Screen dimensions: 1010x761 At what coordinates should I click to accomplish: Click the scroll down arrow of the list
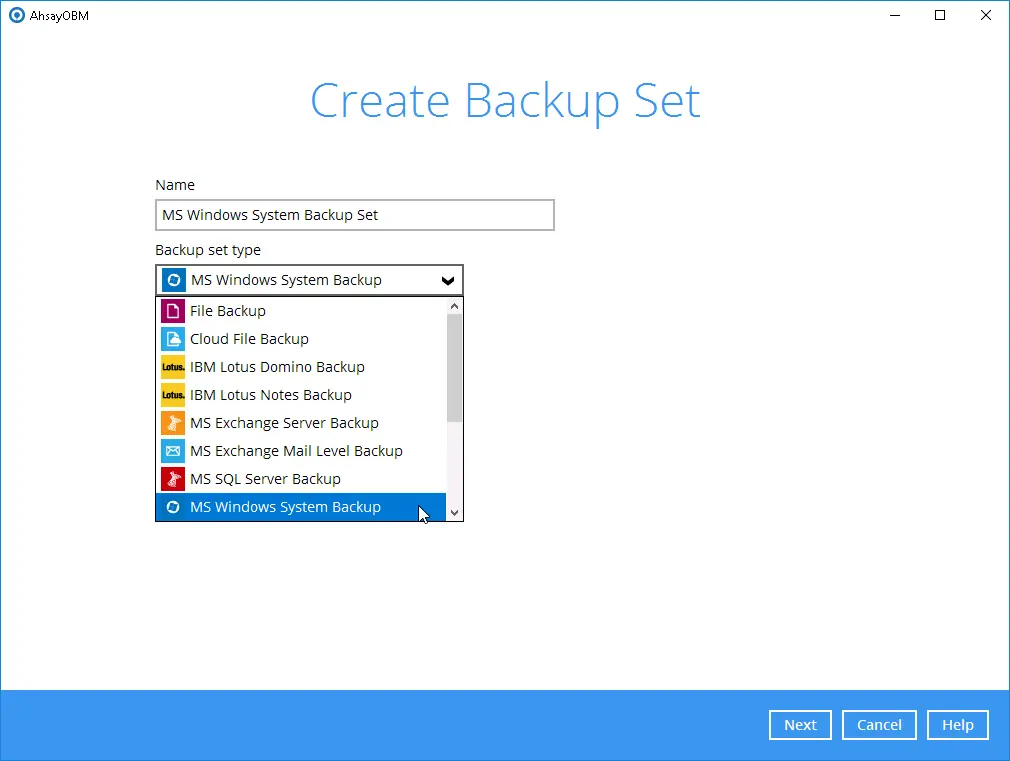[455, 512]
